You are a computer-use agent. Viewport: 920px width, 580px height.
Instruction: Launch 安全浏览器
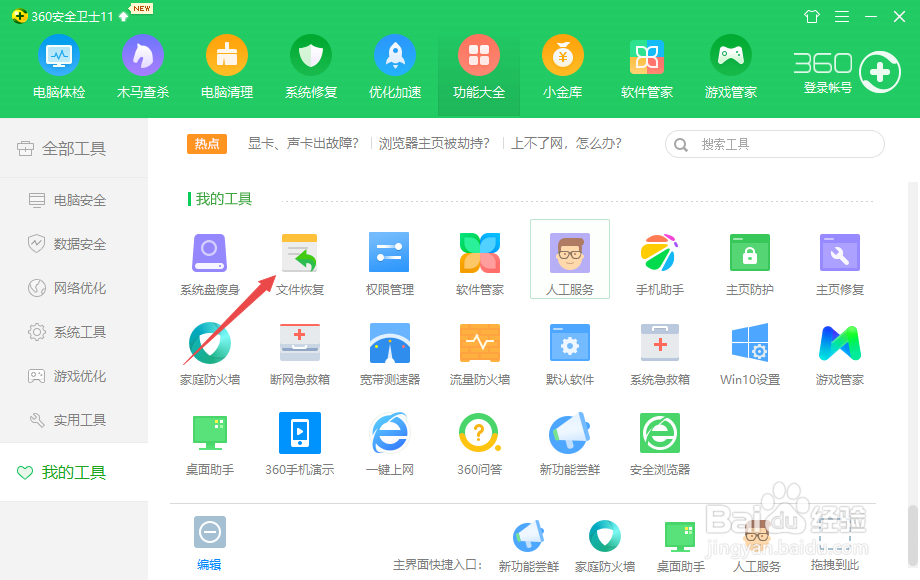[659, 440]
